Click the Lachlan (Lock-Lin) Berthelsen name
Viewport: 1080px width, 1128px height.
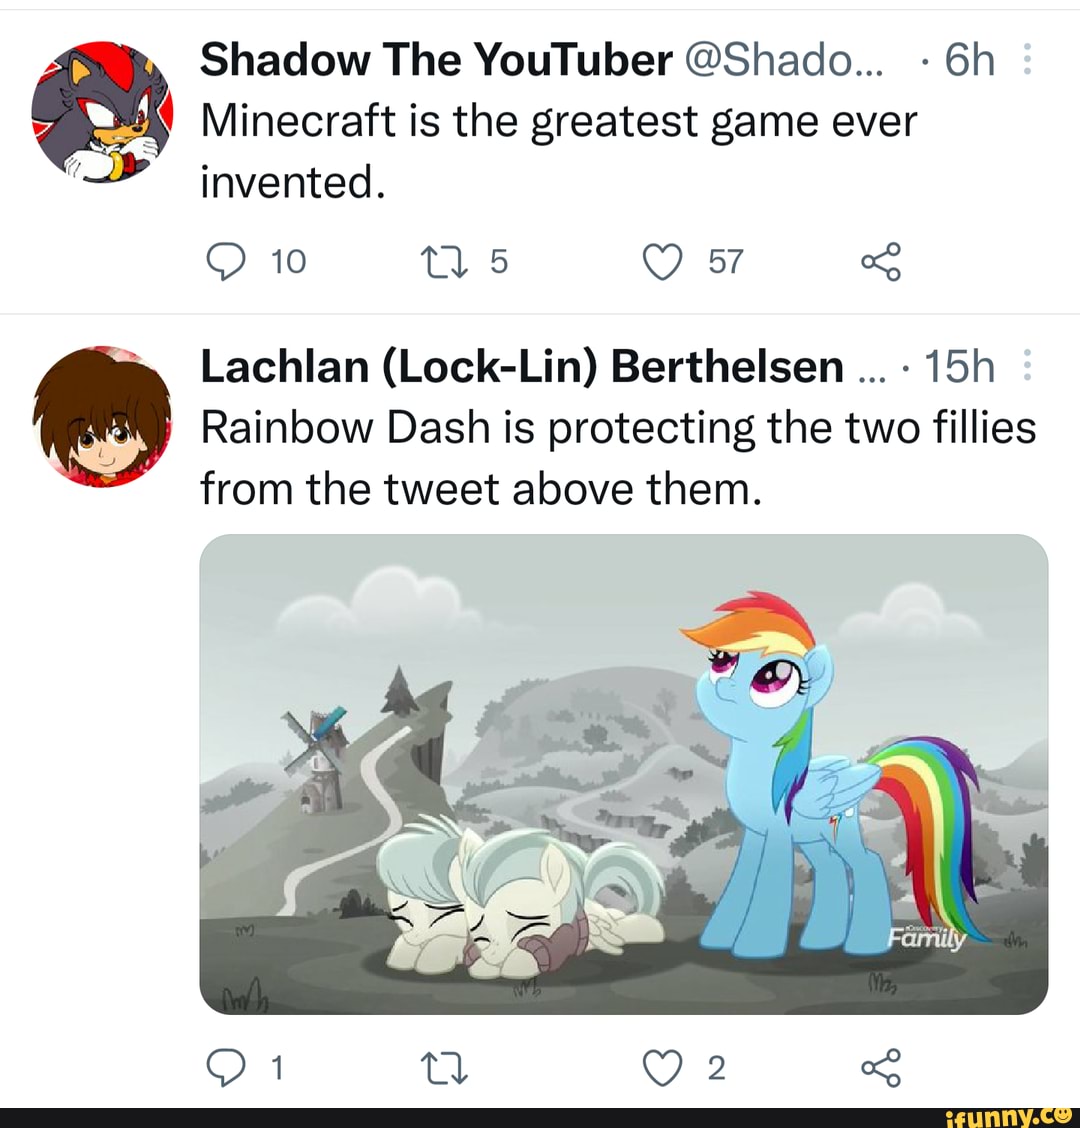(x=522, y=367)
